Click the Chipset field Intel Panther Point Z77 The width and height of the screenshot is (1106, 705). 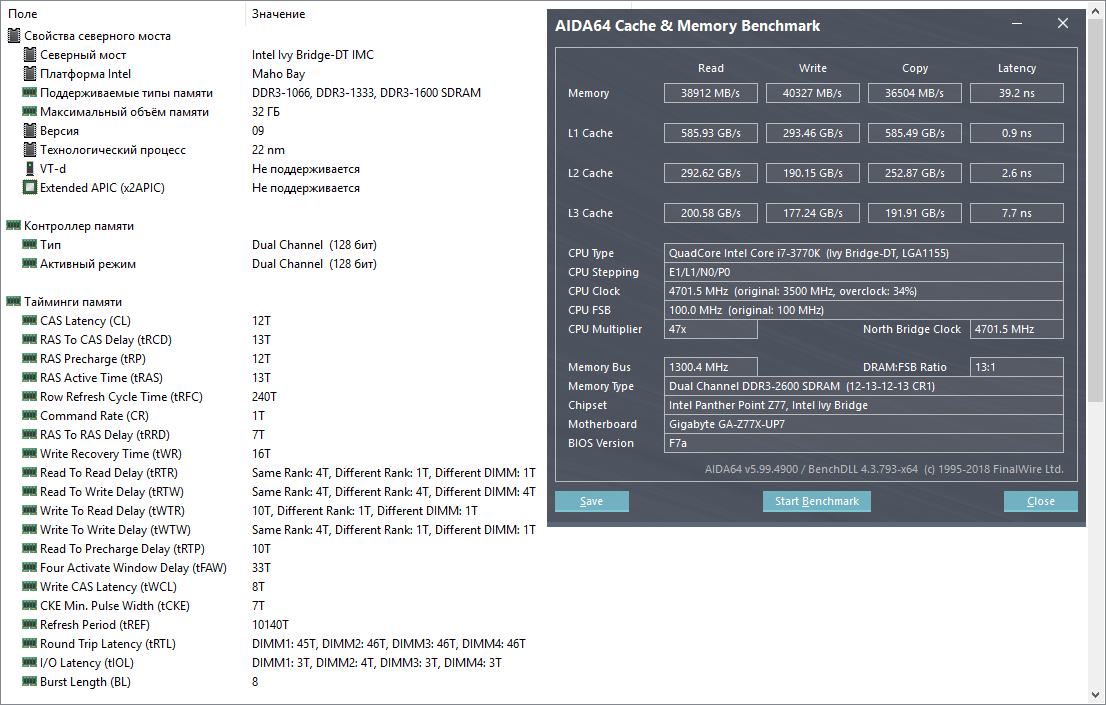coord(863,405)
